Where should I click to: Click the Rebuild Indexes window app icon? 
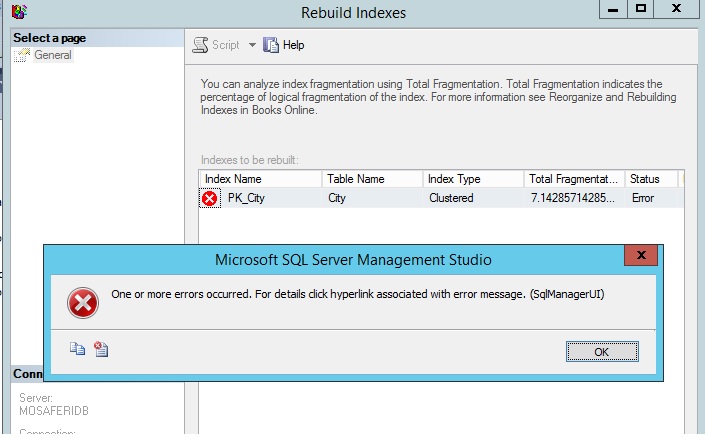point(19,11)
